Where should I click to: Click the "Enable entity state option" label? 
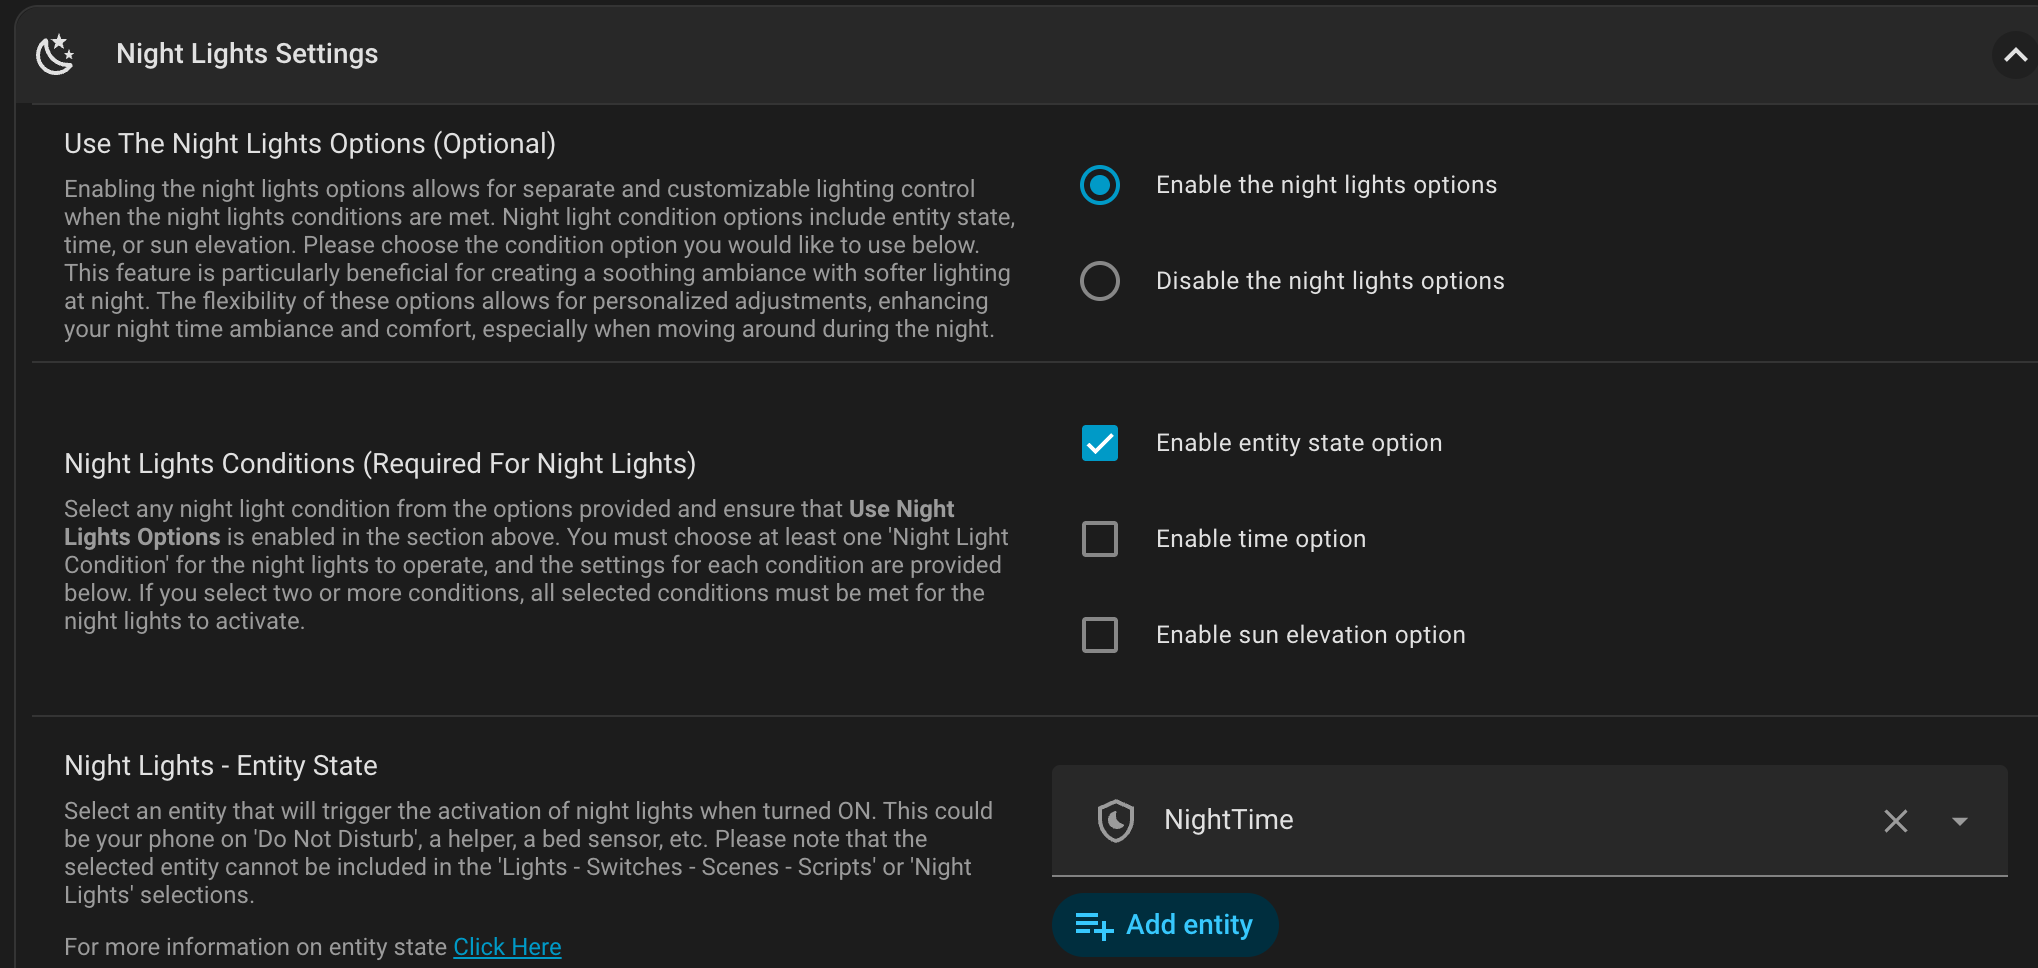(1298, 443)
